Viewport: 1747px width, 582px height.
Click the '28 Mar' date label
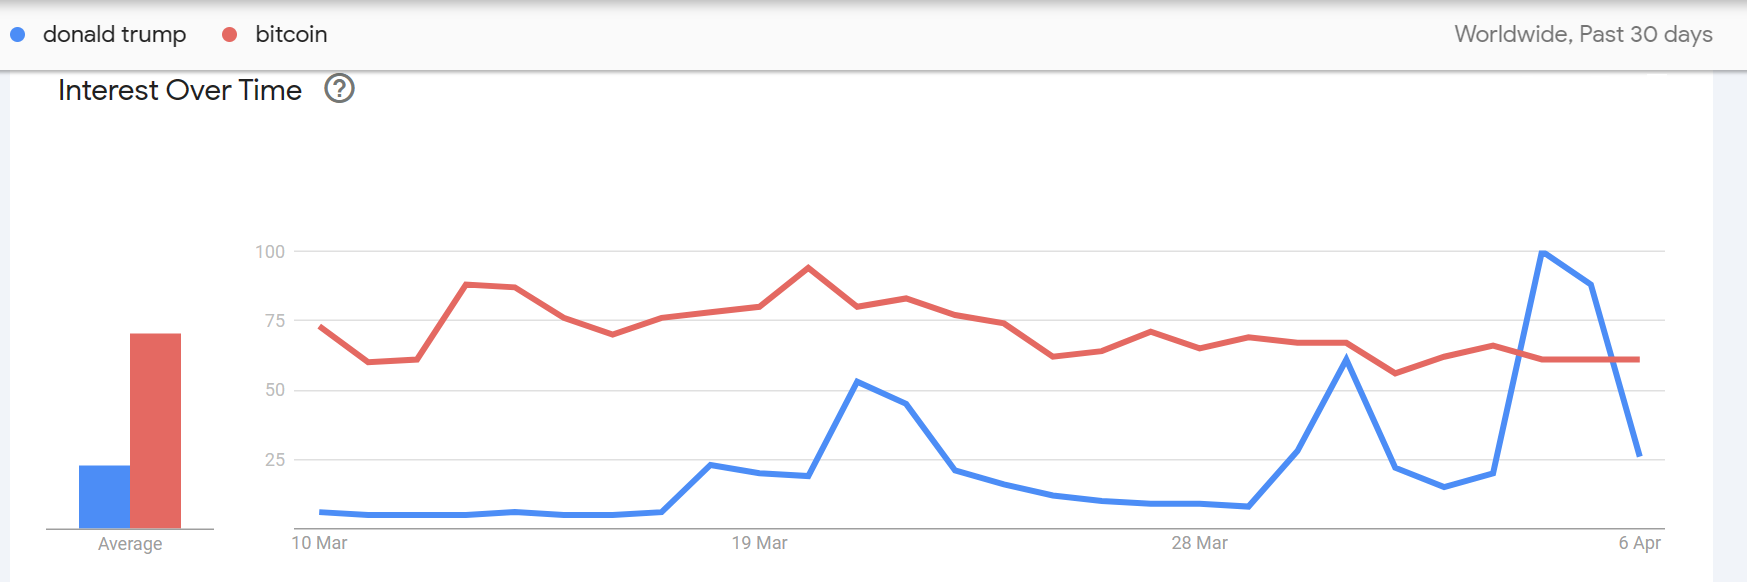coord(1199,543)
